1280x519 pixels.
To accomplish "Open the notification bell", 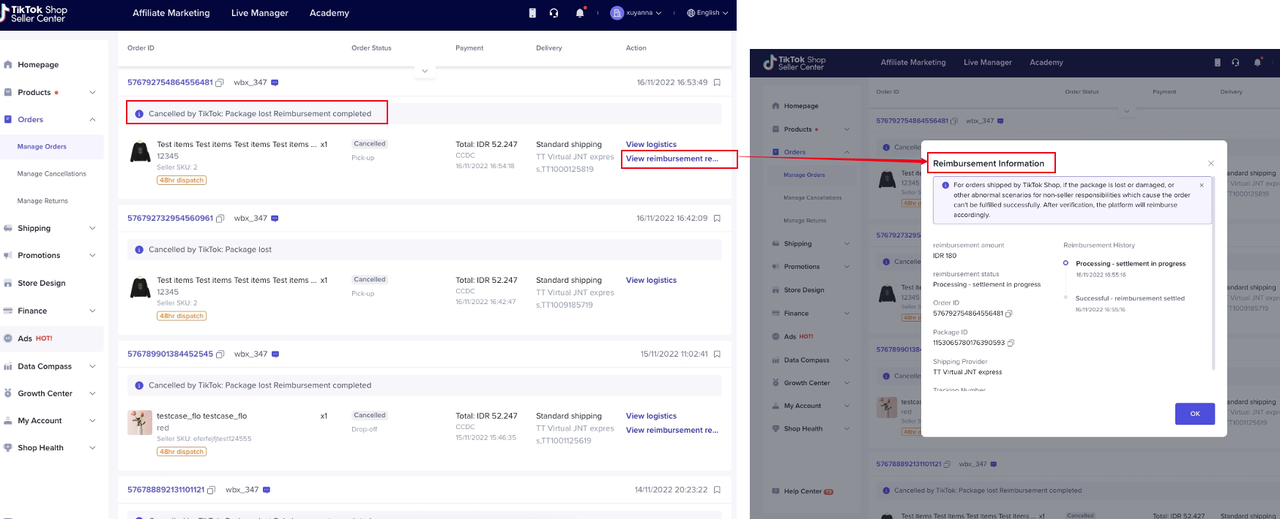I will click(x=580, y=13).
